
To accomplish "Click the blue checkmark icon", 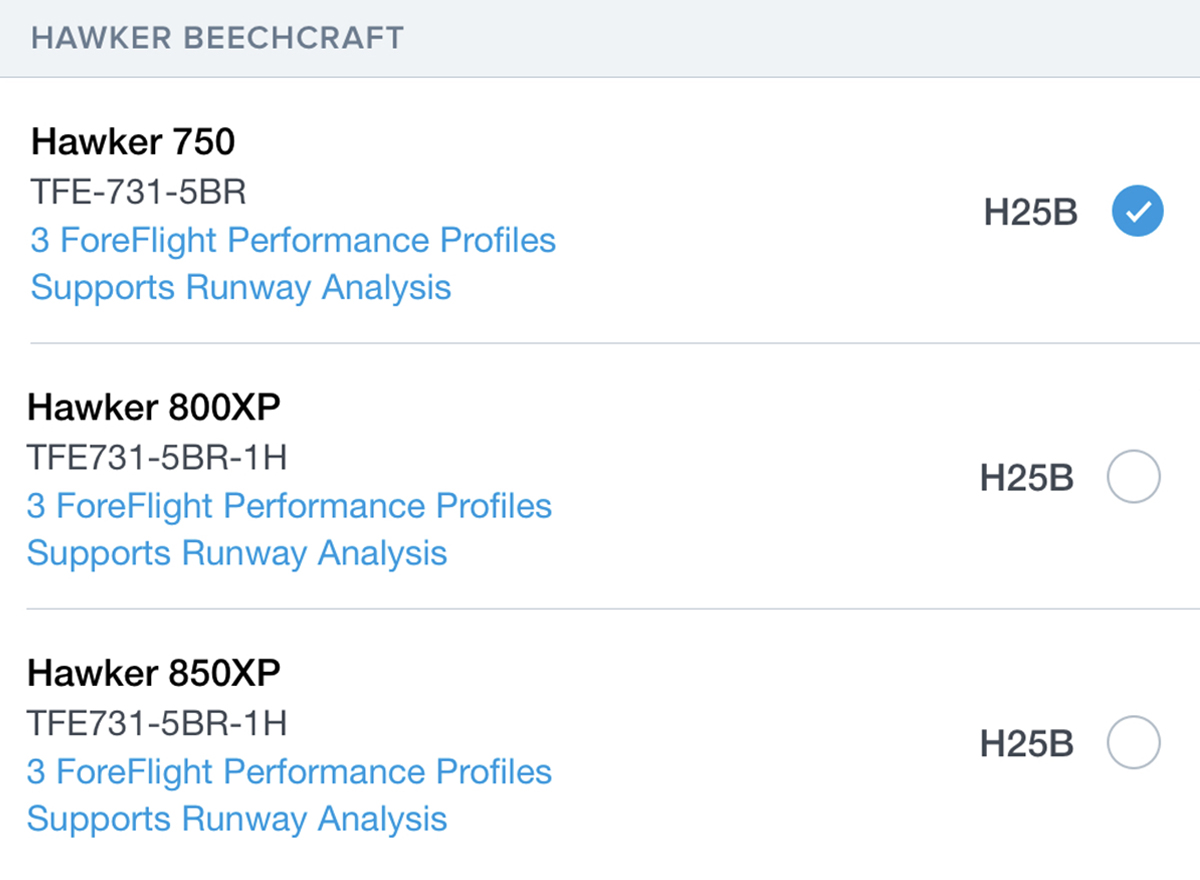I will [1137, 212].
